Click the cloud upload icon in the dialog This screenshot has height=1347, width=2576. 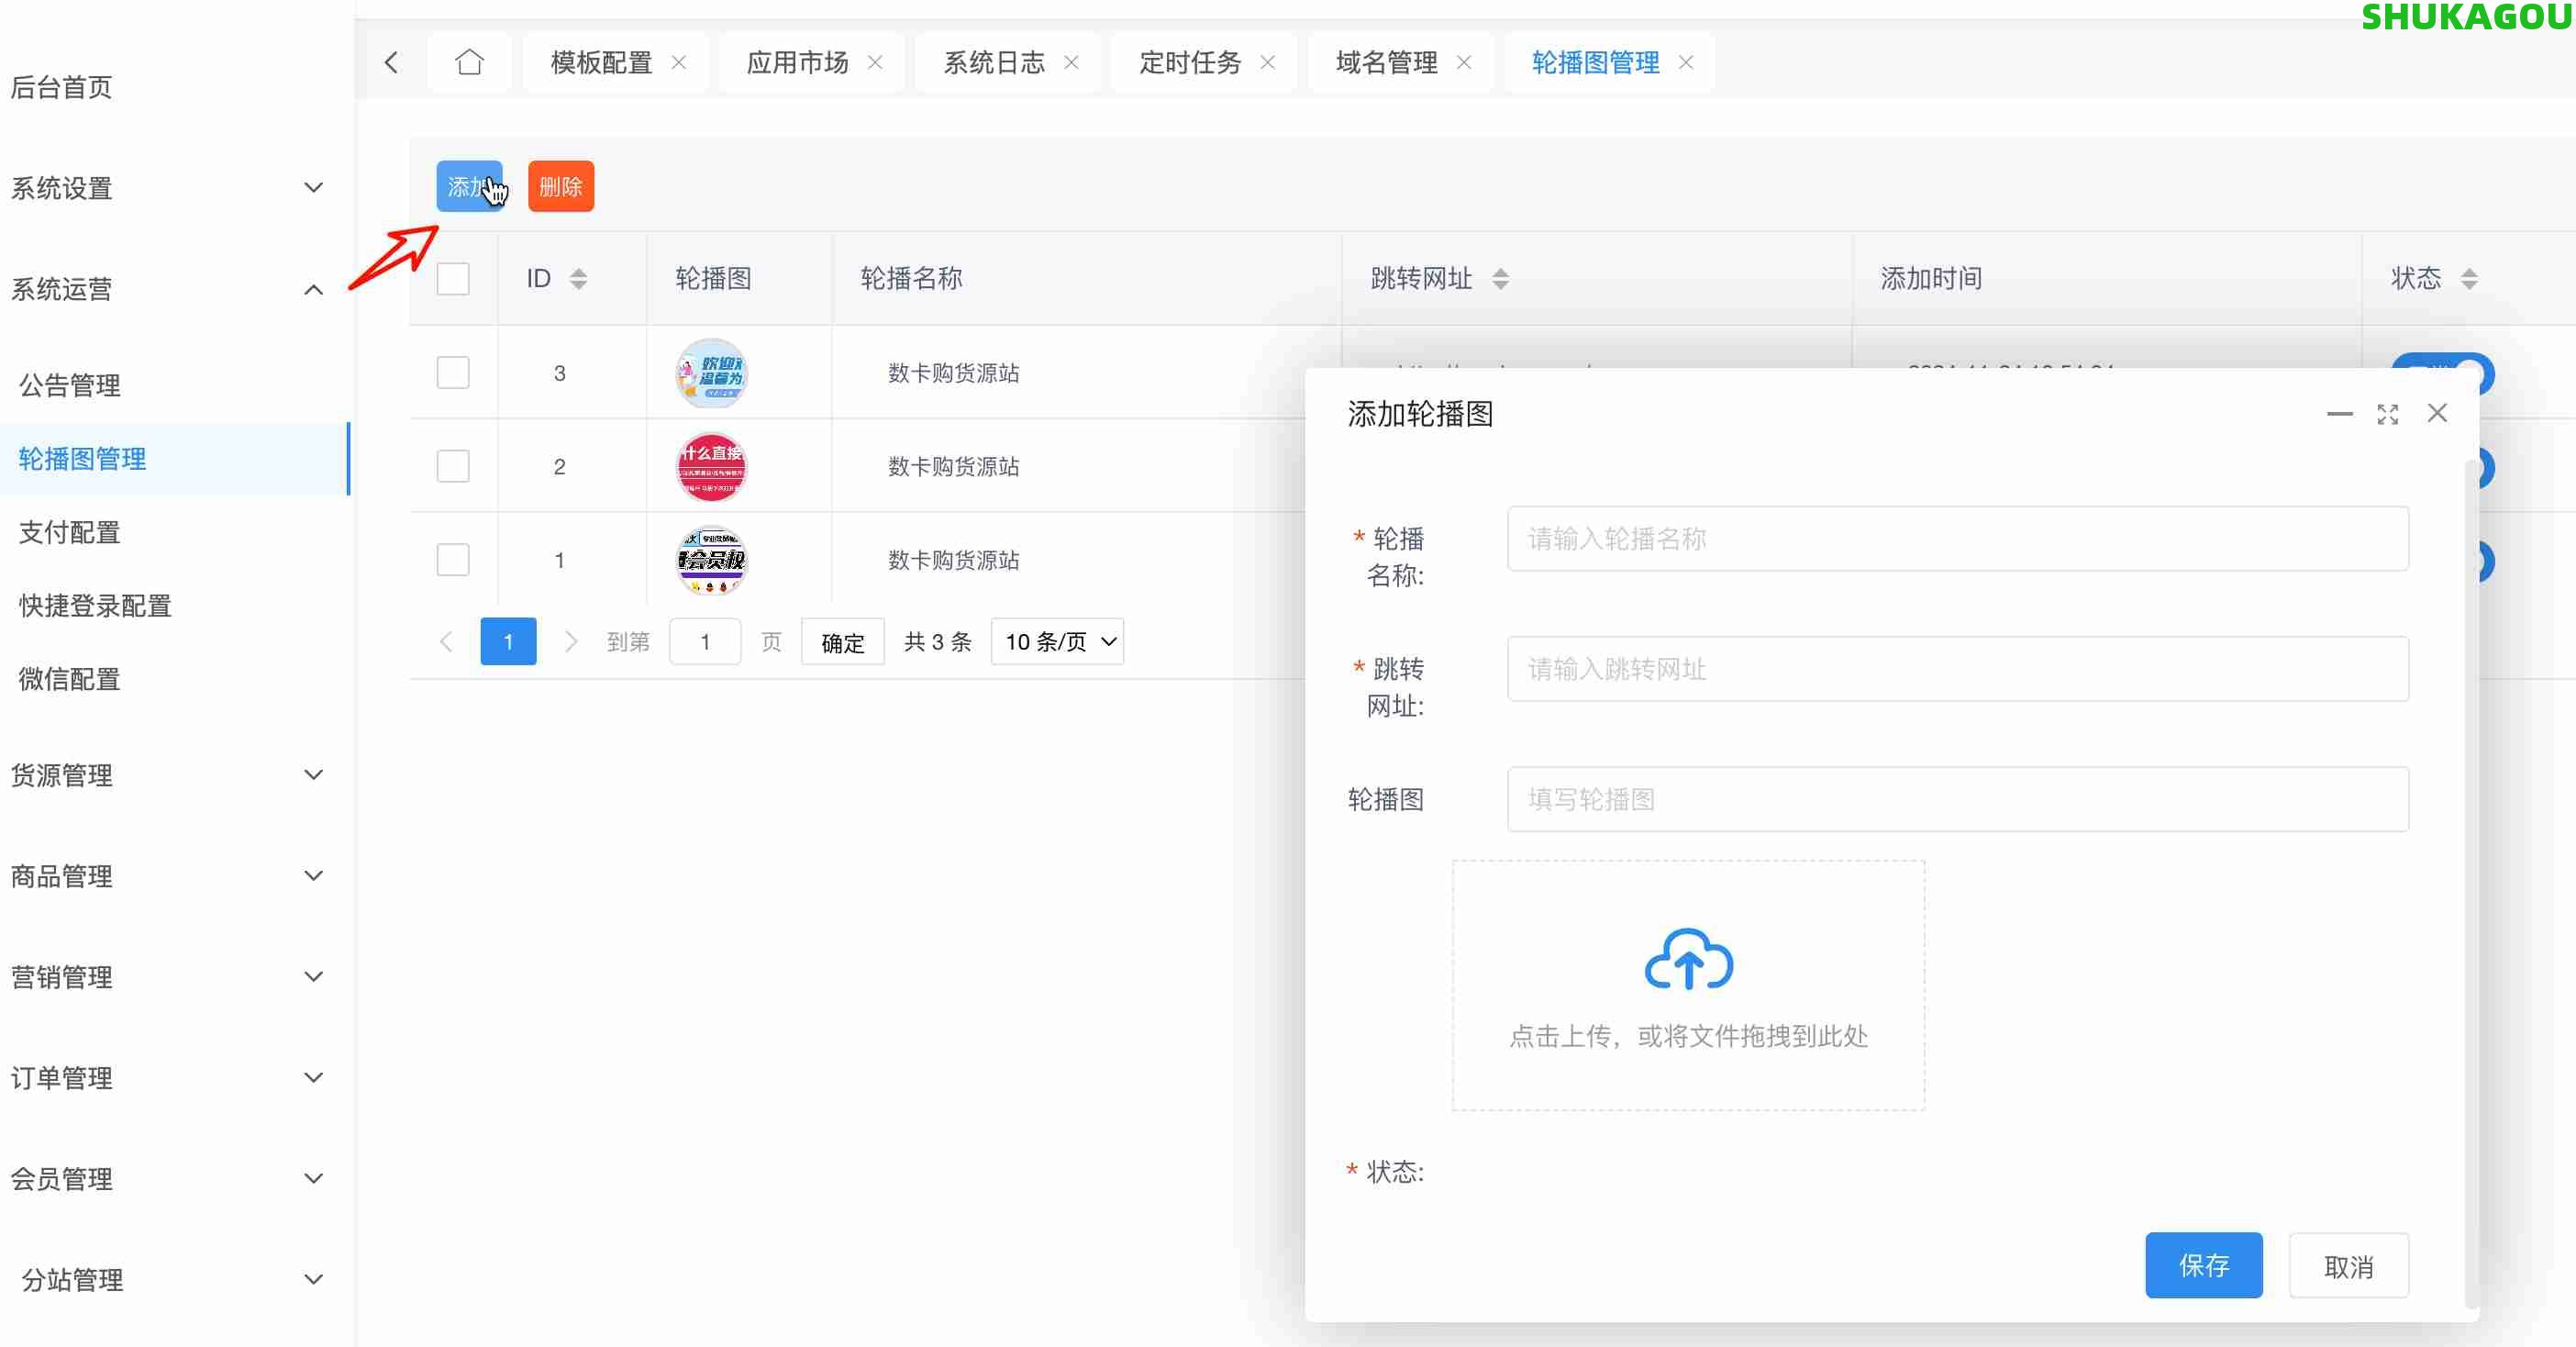[1687, 960]
